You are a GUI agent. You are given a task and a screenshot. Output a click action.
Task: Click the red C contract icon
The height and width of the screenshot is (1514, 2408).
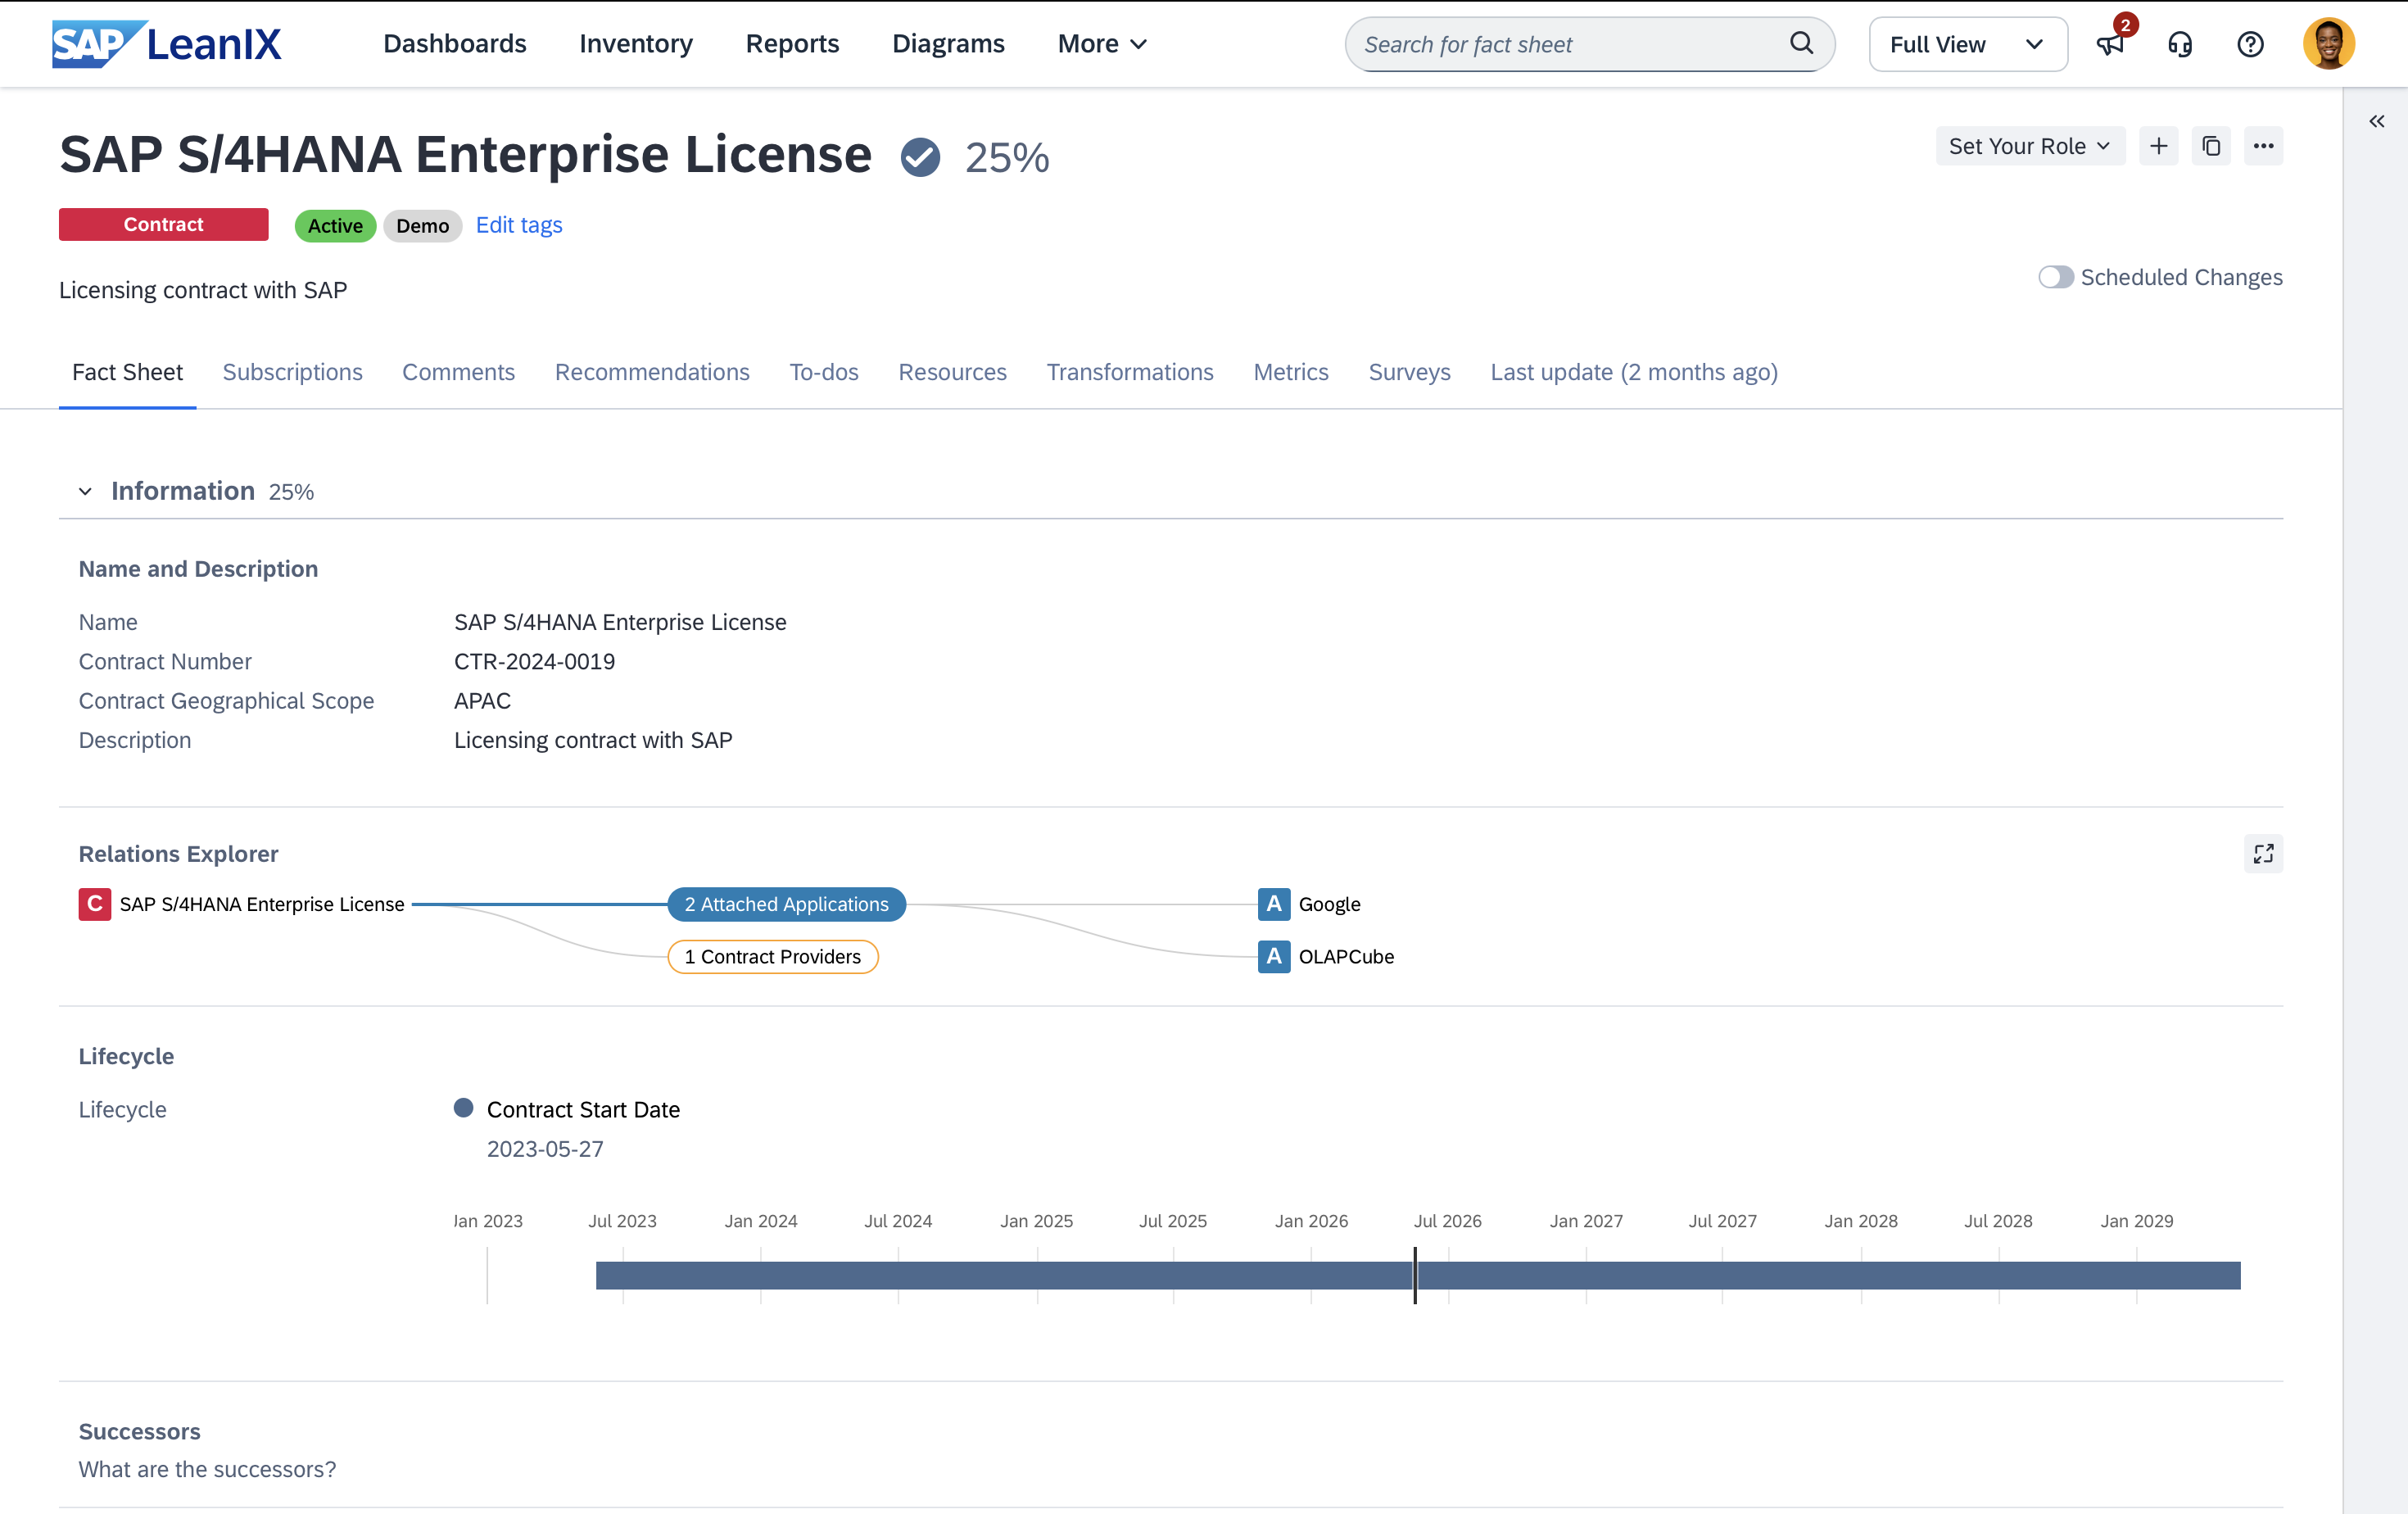tap(95, 904)
